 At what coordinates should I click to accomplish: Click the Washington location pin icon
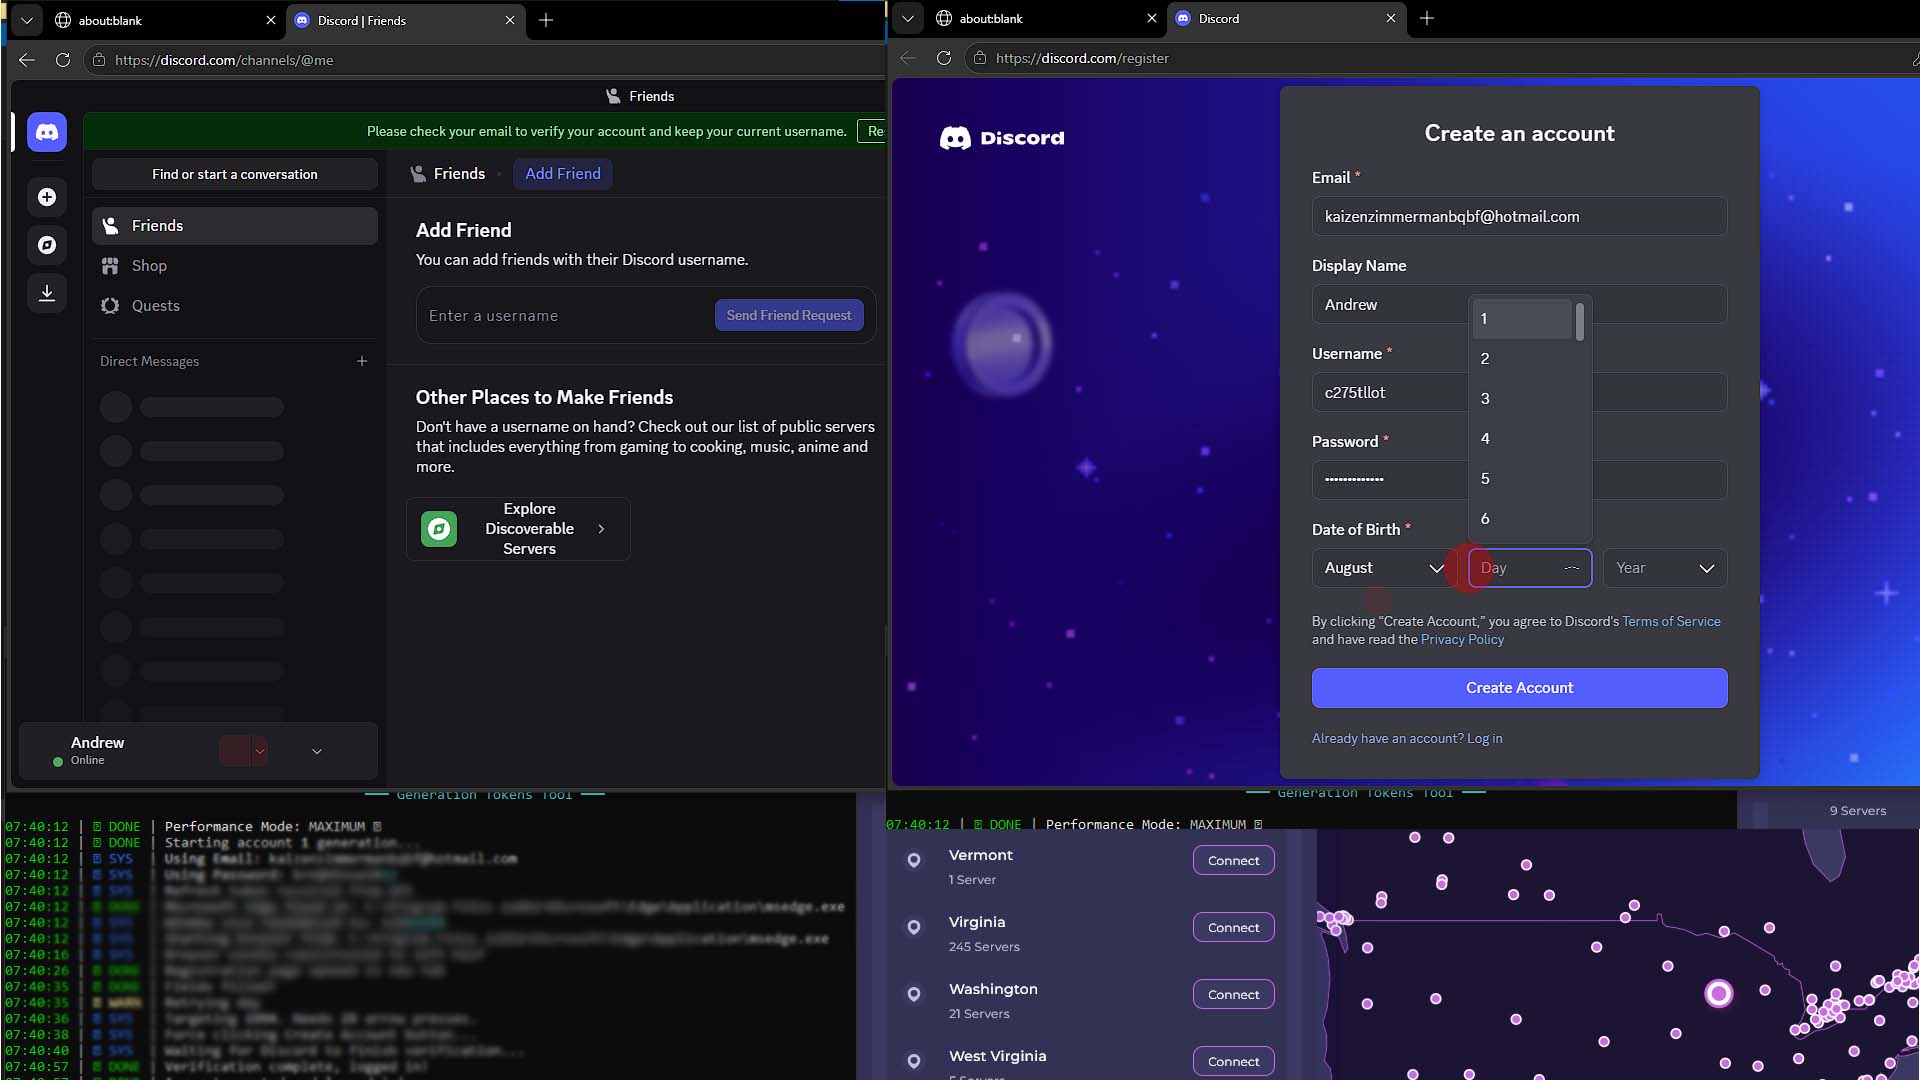tap(914, 994)
